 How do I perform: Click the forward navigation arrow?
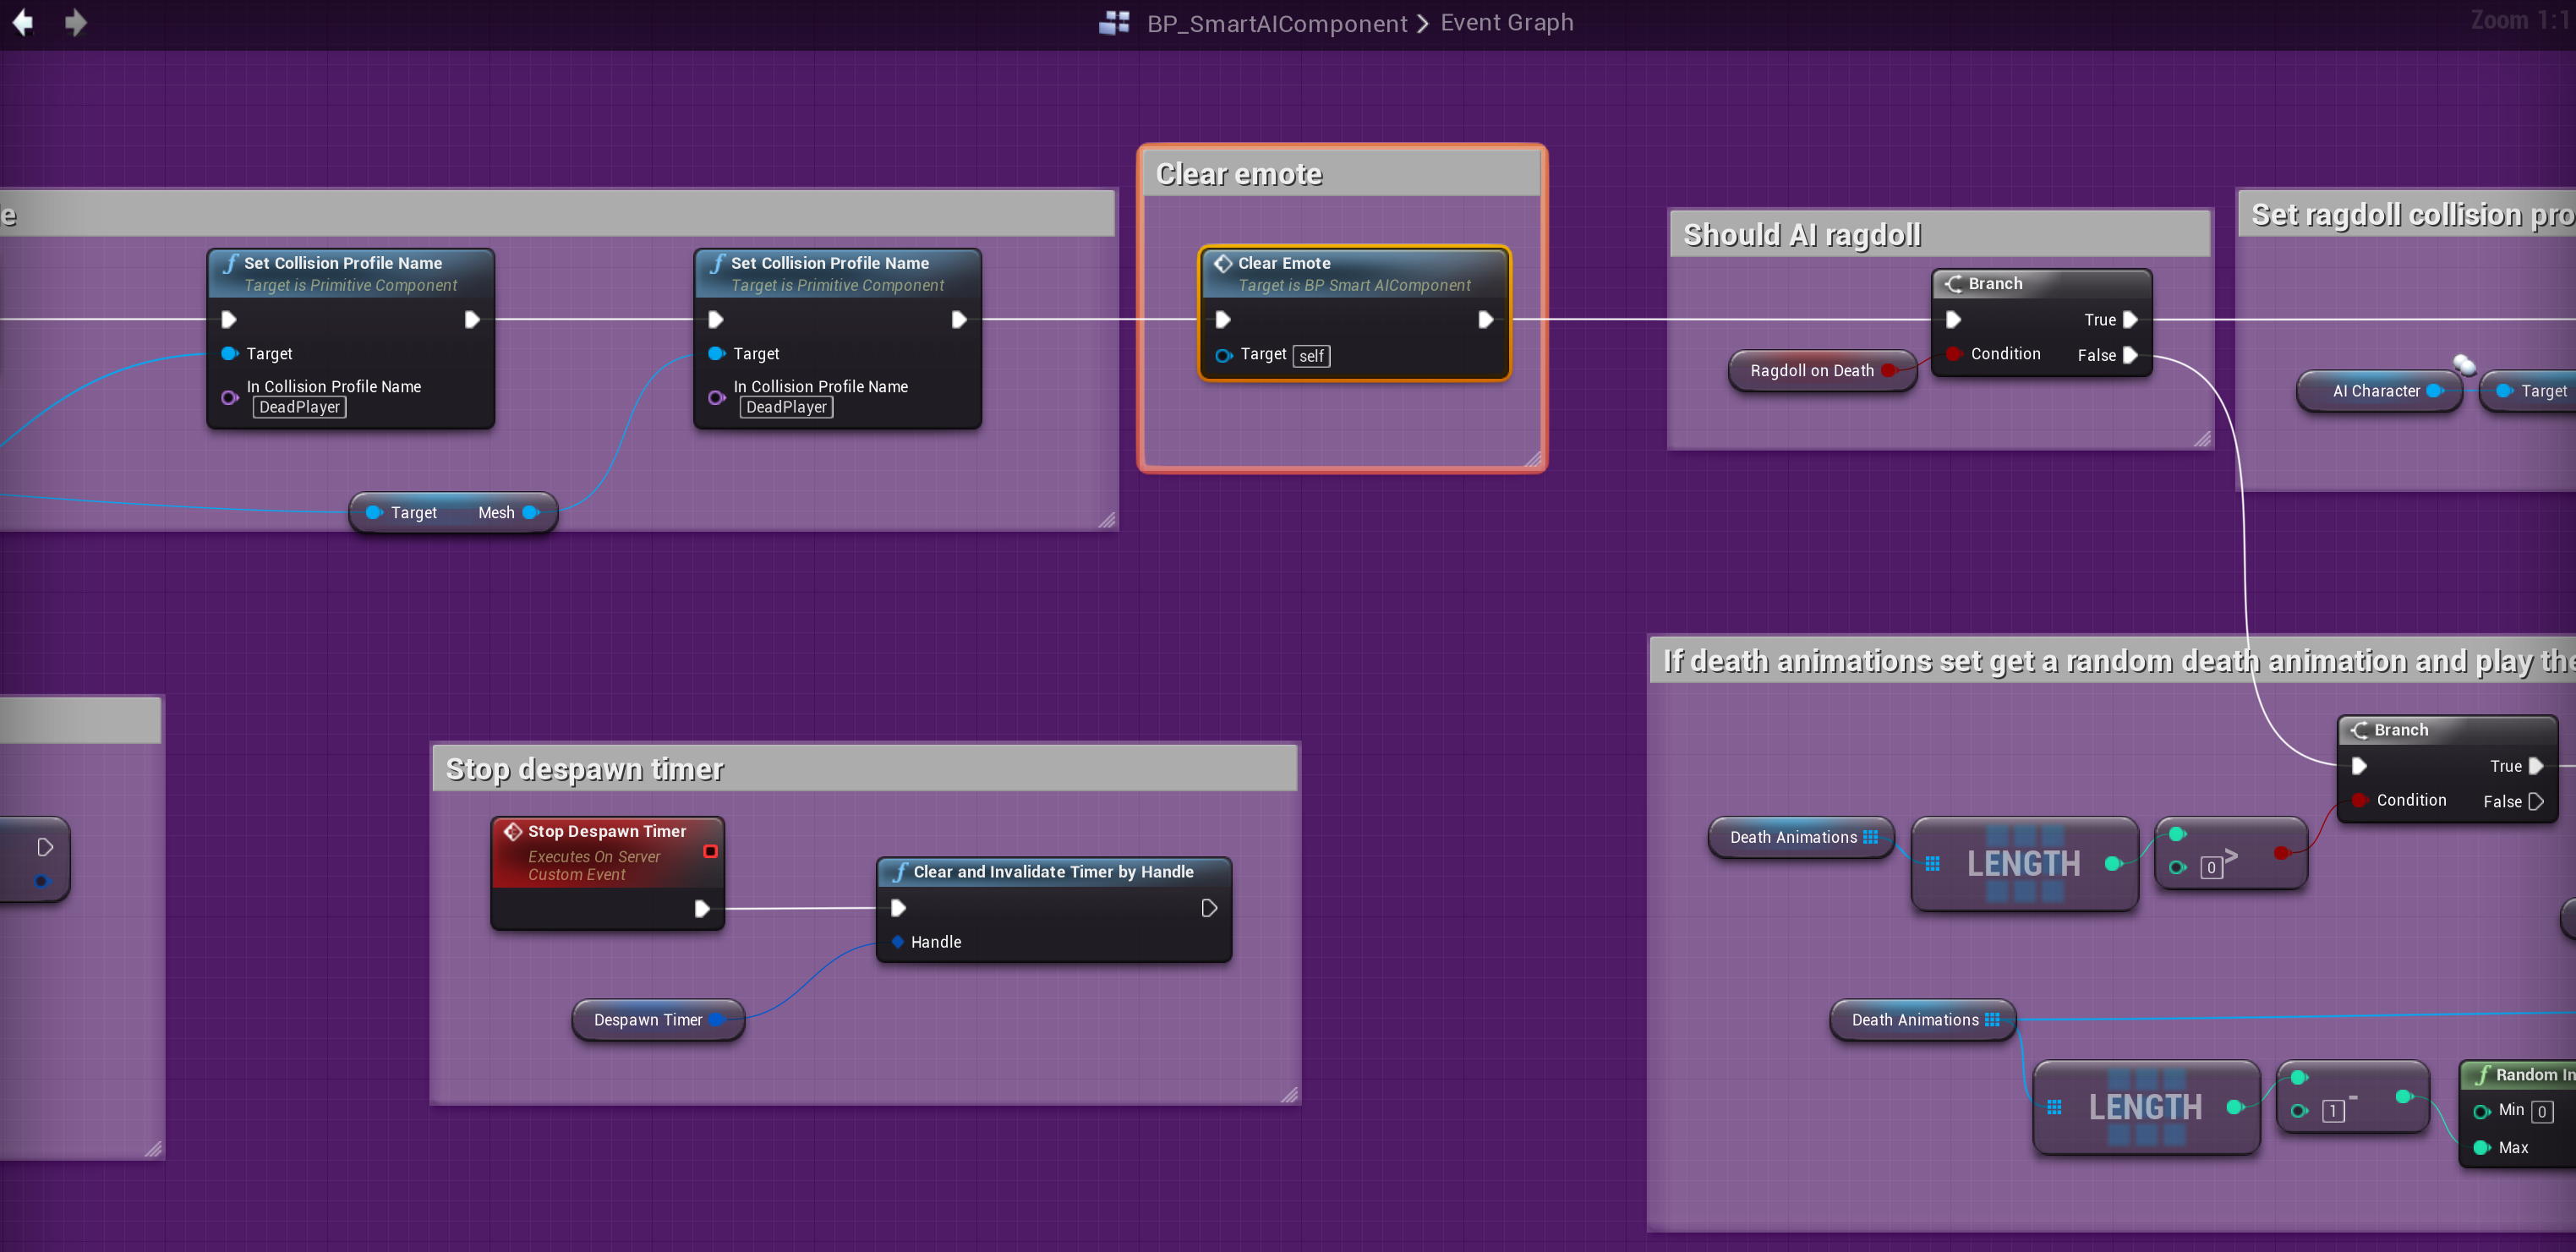pos(76,22)
